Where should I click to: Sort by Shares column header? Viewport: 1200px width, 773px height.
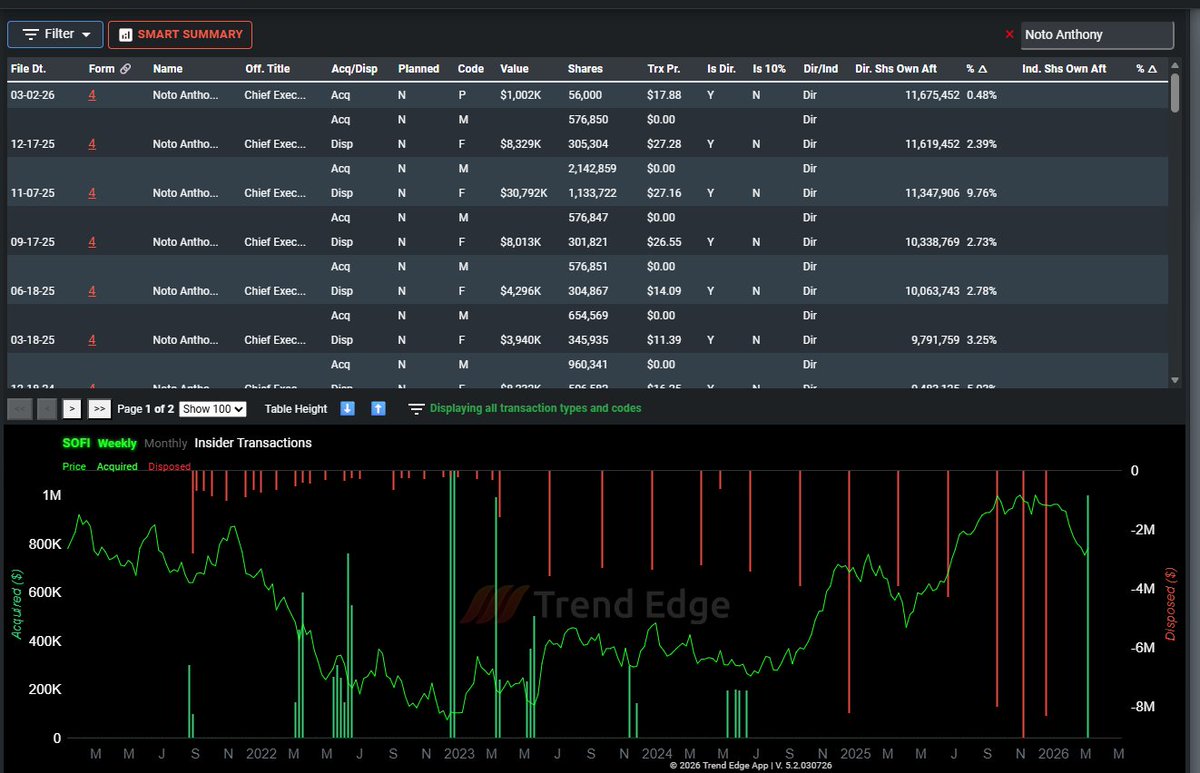coord(585,69)
